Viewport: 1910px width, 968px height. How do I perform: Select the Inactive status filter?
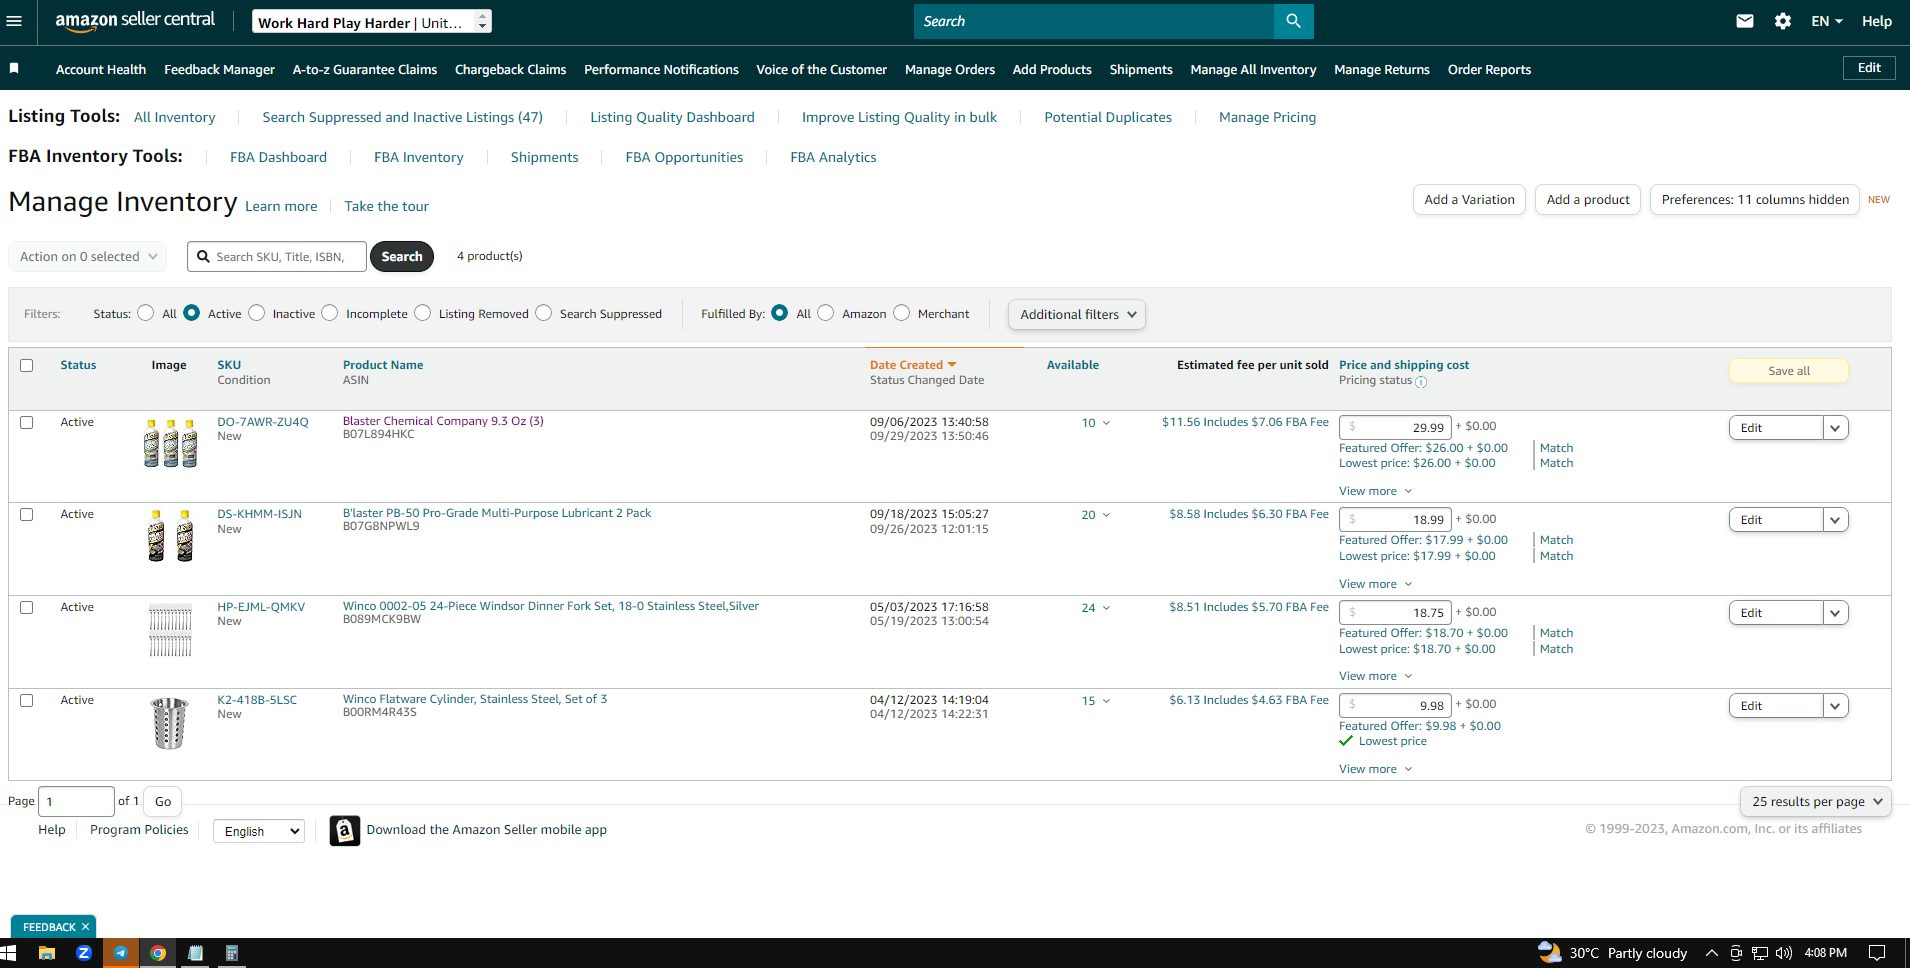click(257, 313)
